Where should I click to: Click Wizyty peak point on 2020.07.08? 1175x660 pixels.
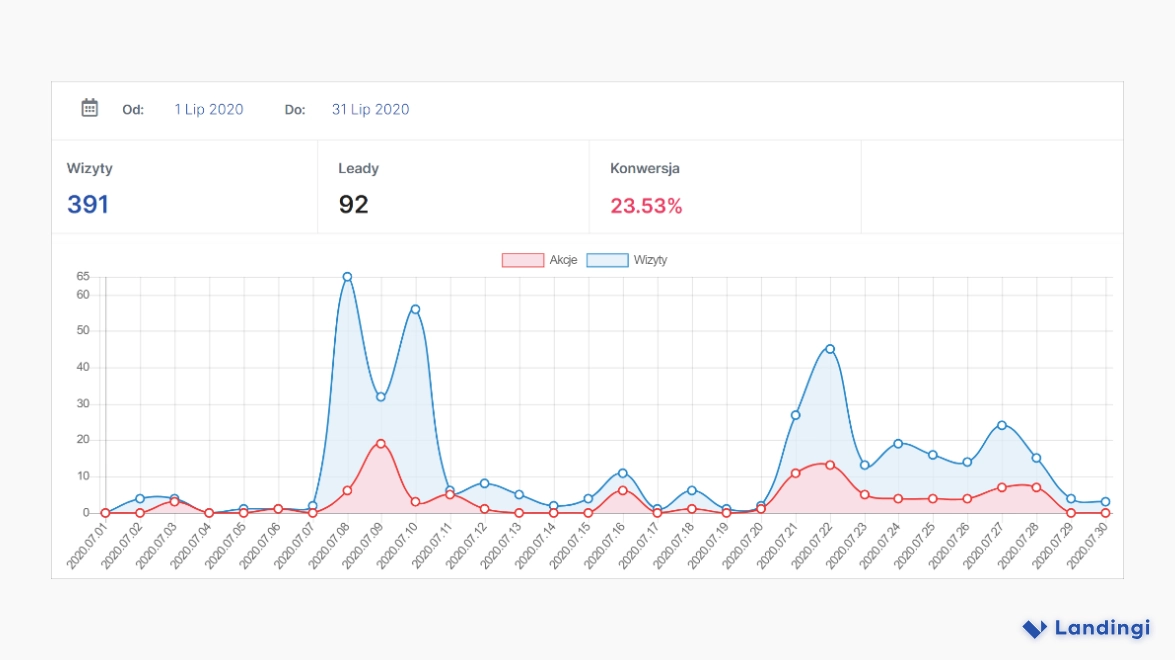coord(347,277)
